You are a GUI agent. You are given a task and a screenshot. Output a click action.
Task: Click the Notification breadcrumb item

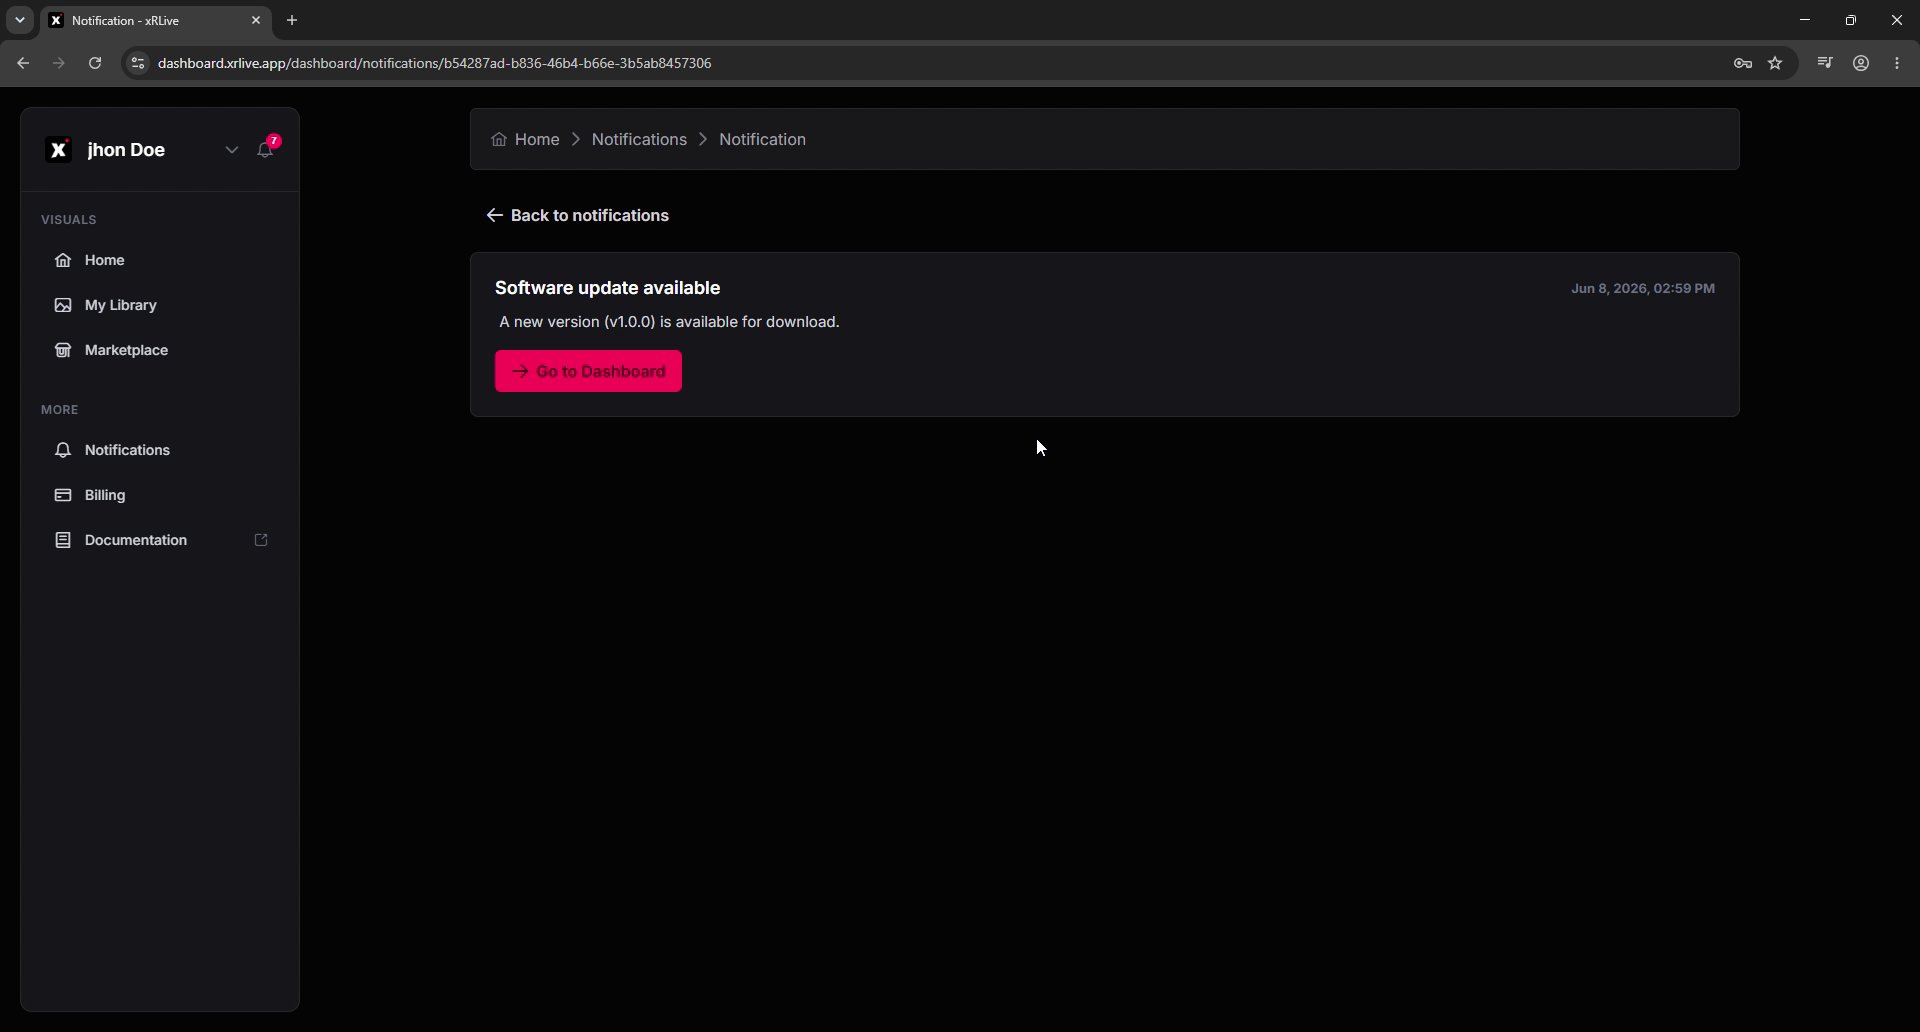[x=762, y=140]
